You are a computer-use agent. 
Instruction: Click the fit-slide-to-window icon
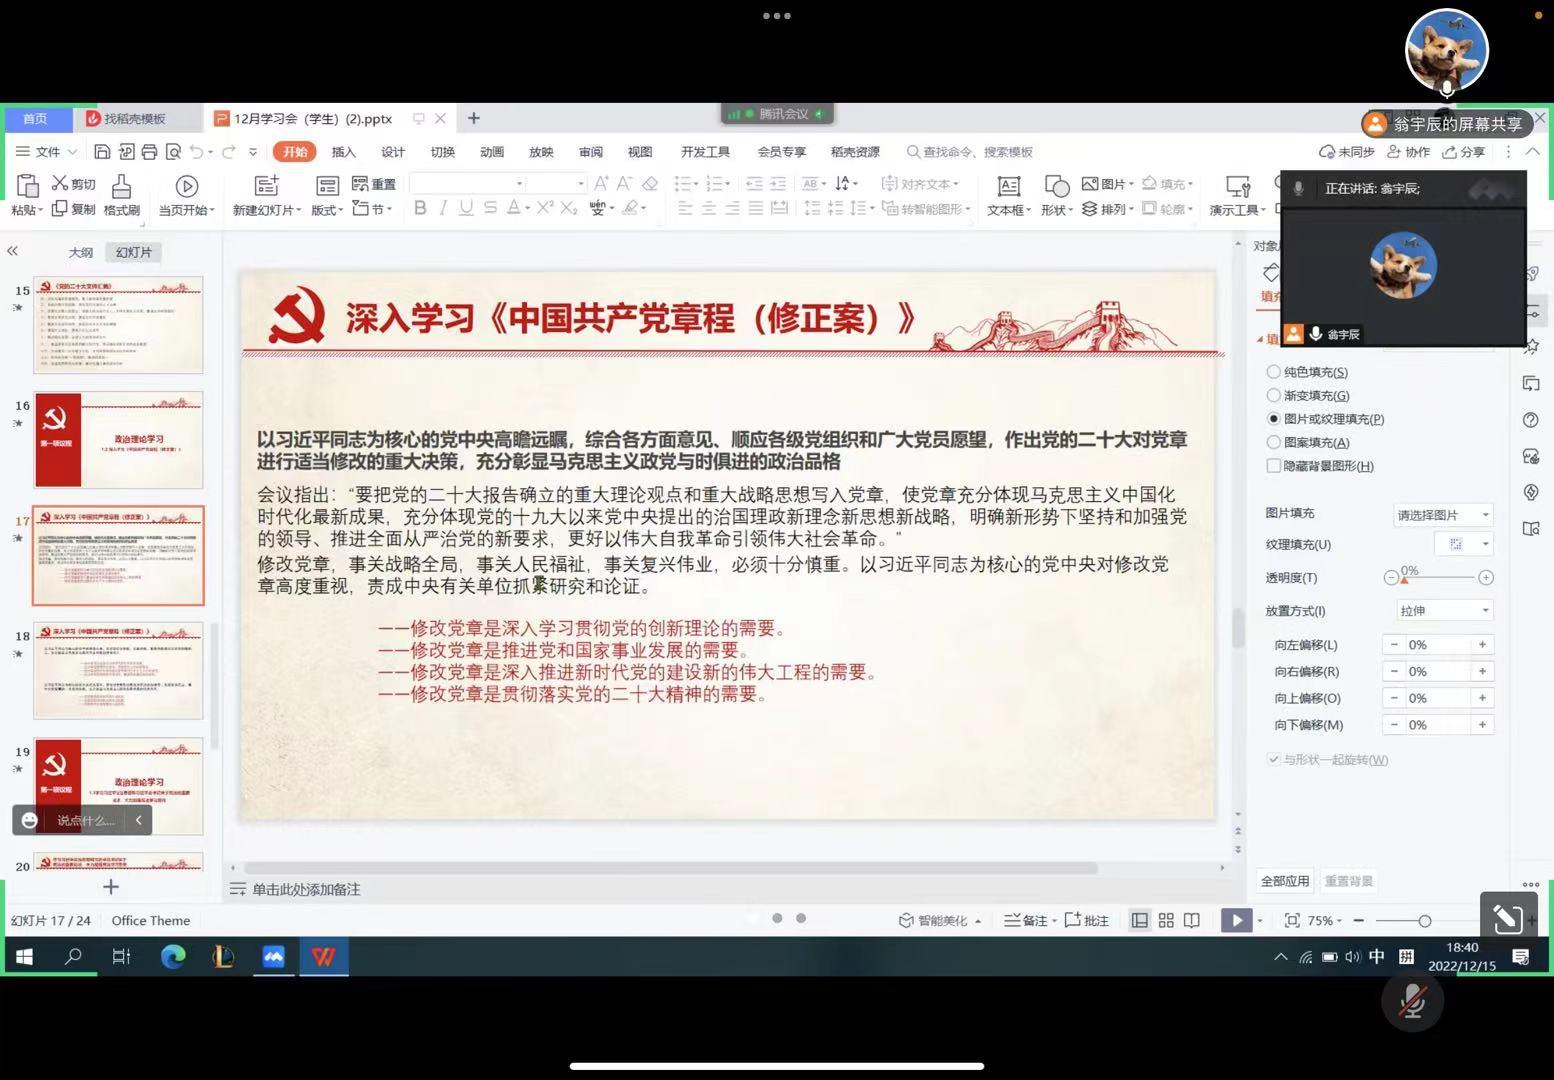(x=1292, y=920)
